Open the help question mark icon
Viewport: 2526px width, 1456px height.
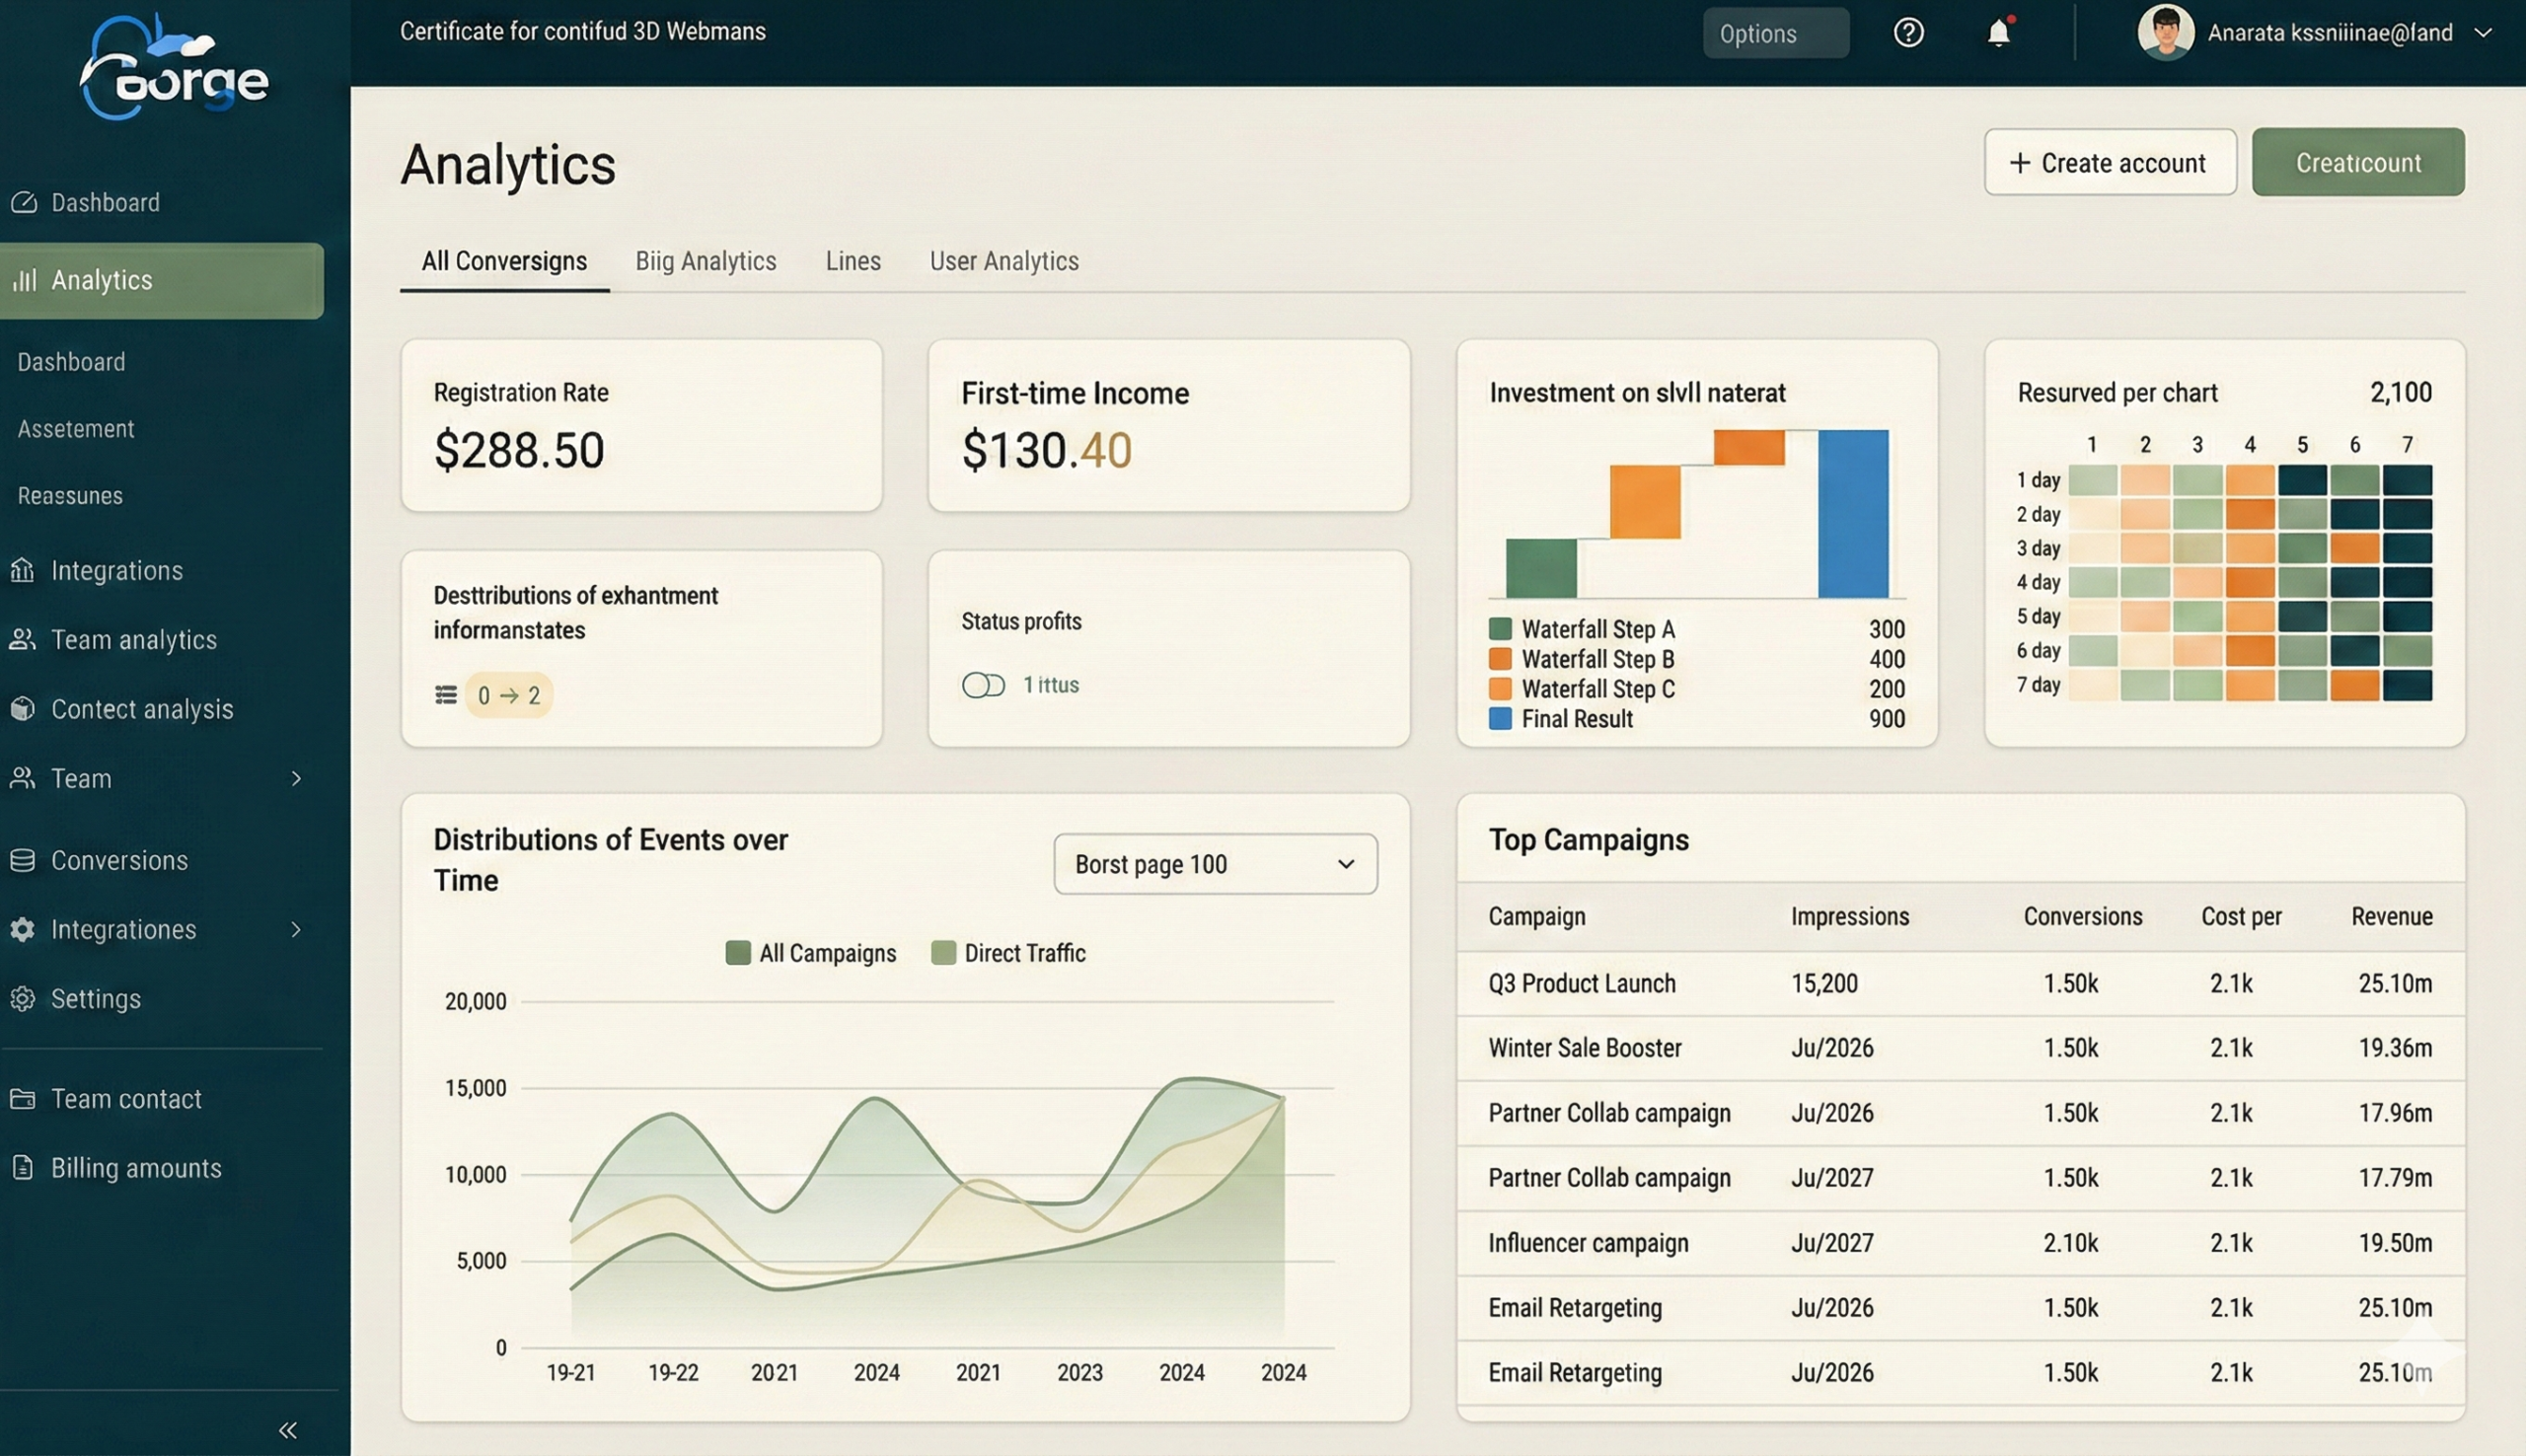pos(1908,32)
